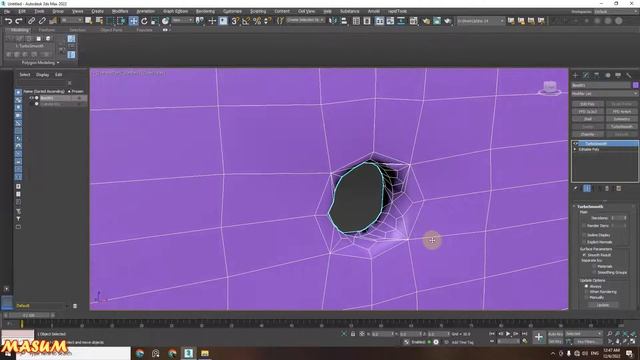Select the When Rendering radio option

[587, 292]
